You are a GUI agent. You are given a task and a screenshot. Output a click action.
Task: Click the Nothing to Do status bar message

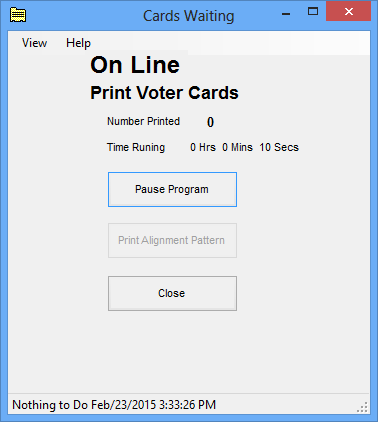coord(114,405)
